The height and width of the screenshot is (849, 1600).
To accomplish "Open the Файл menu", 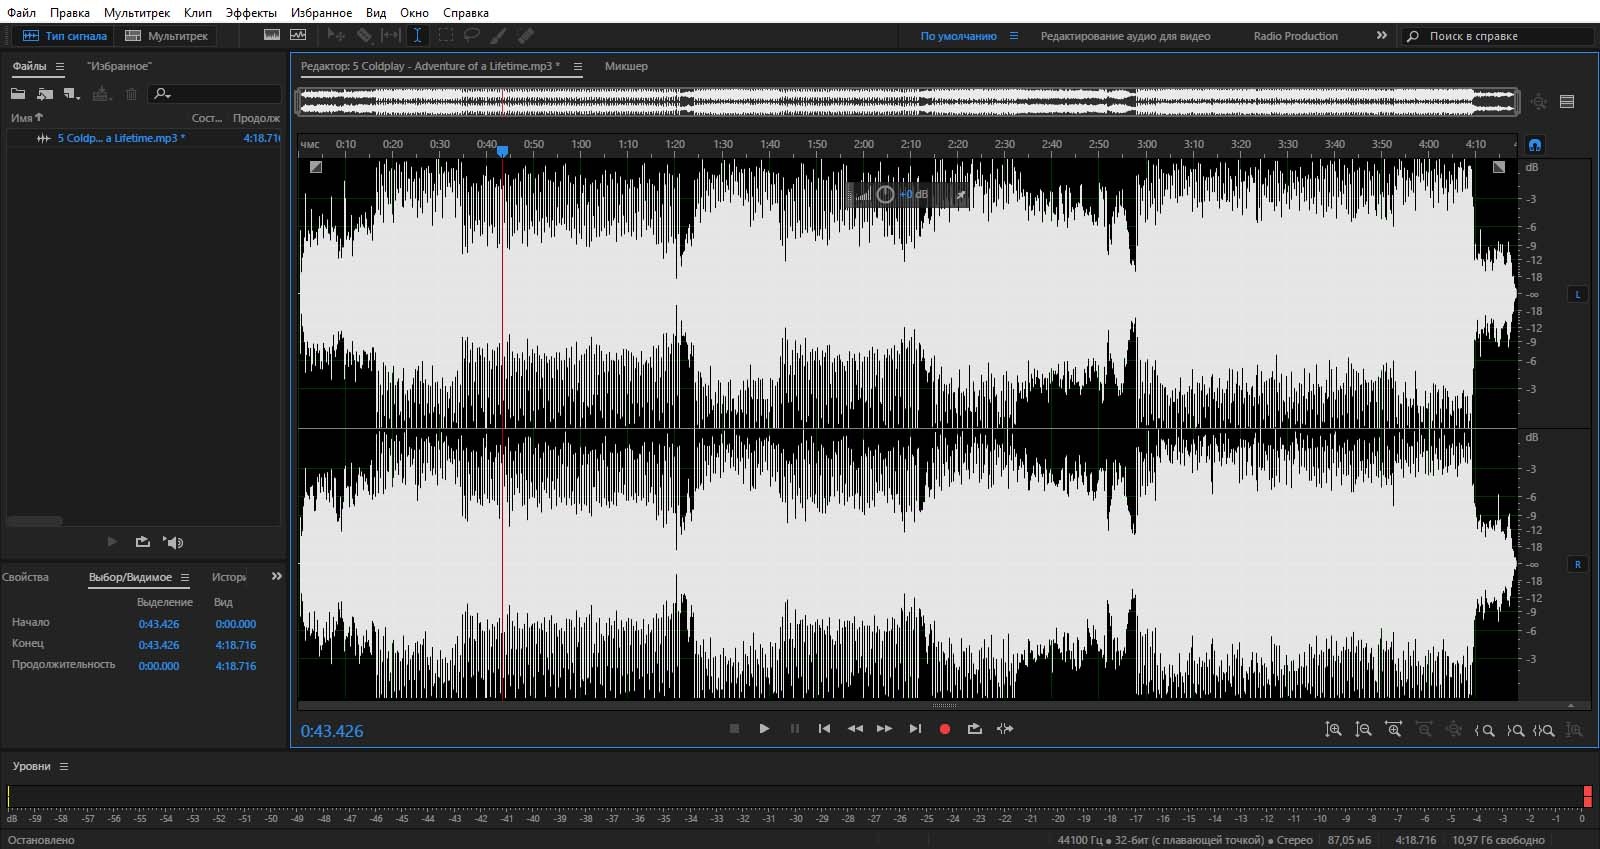I will pos(21,13).
